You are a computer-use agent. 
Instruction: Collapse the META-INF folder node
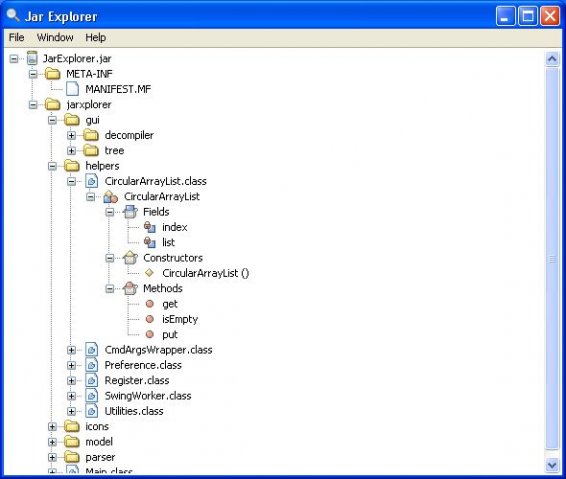point(33,74)
